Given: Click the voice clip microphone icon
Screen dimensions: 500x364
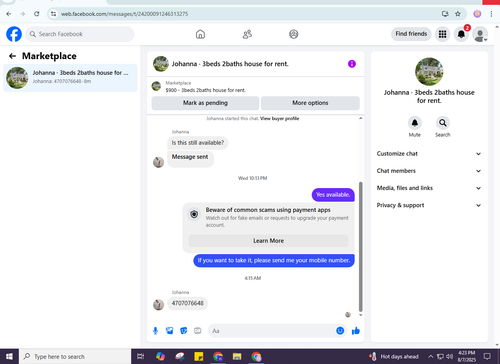Looking at the screenshot, I should [x=155, y=331].
